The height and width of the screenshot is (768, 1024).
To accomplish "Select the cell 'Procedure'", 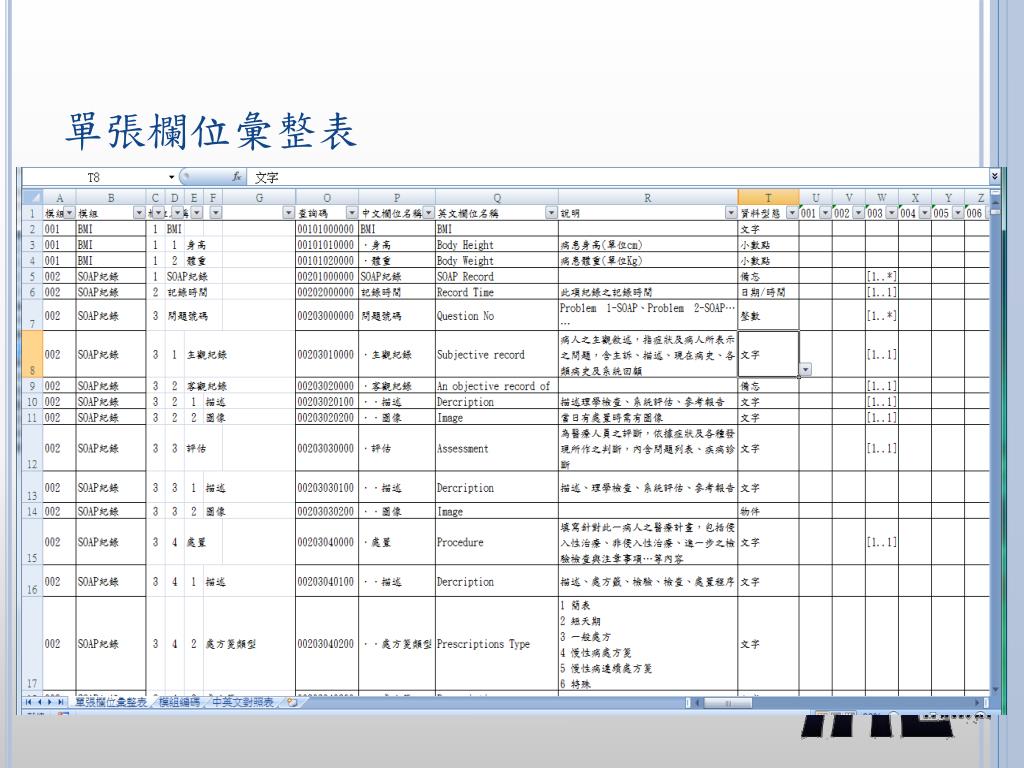I will tap(497, 542).
